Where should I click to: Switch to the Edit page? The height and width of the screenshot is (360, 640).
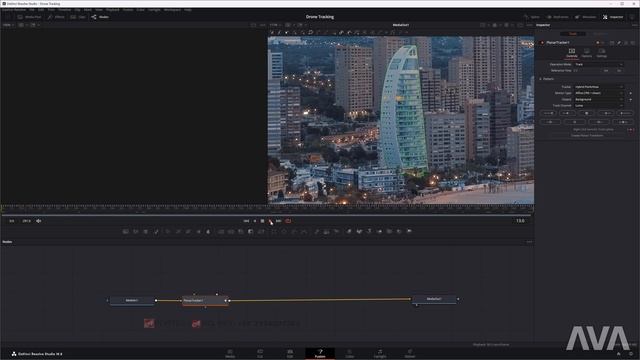[x=290, y=353]
